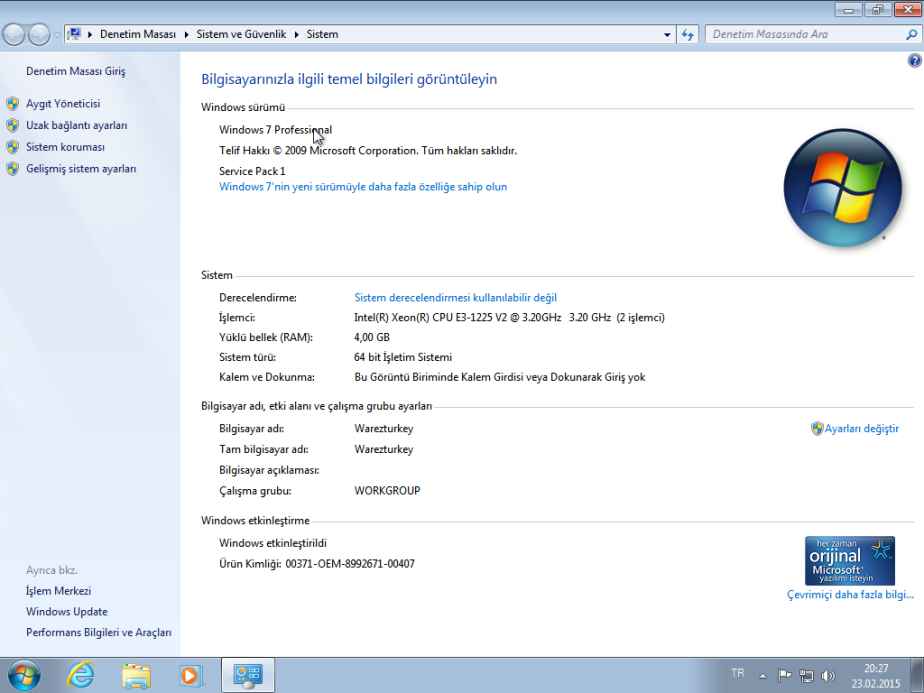Open the breadcrumb dropdown arrow in address bar
This screenshot has height=693, width=924.
(667, 33)
